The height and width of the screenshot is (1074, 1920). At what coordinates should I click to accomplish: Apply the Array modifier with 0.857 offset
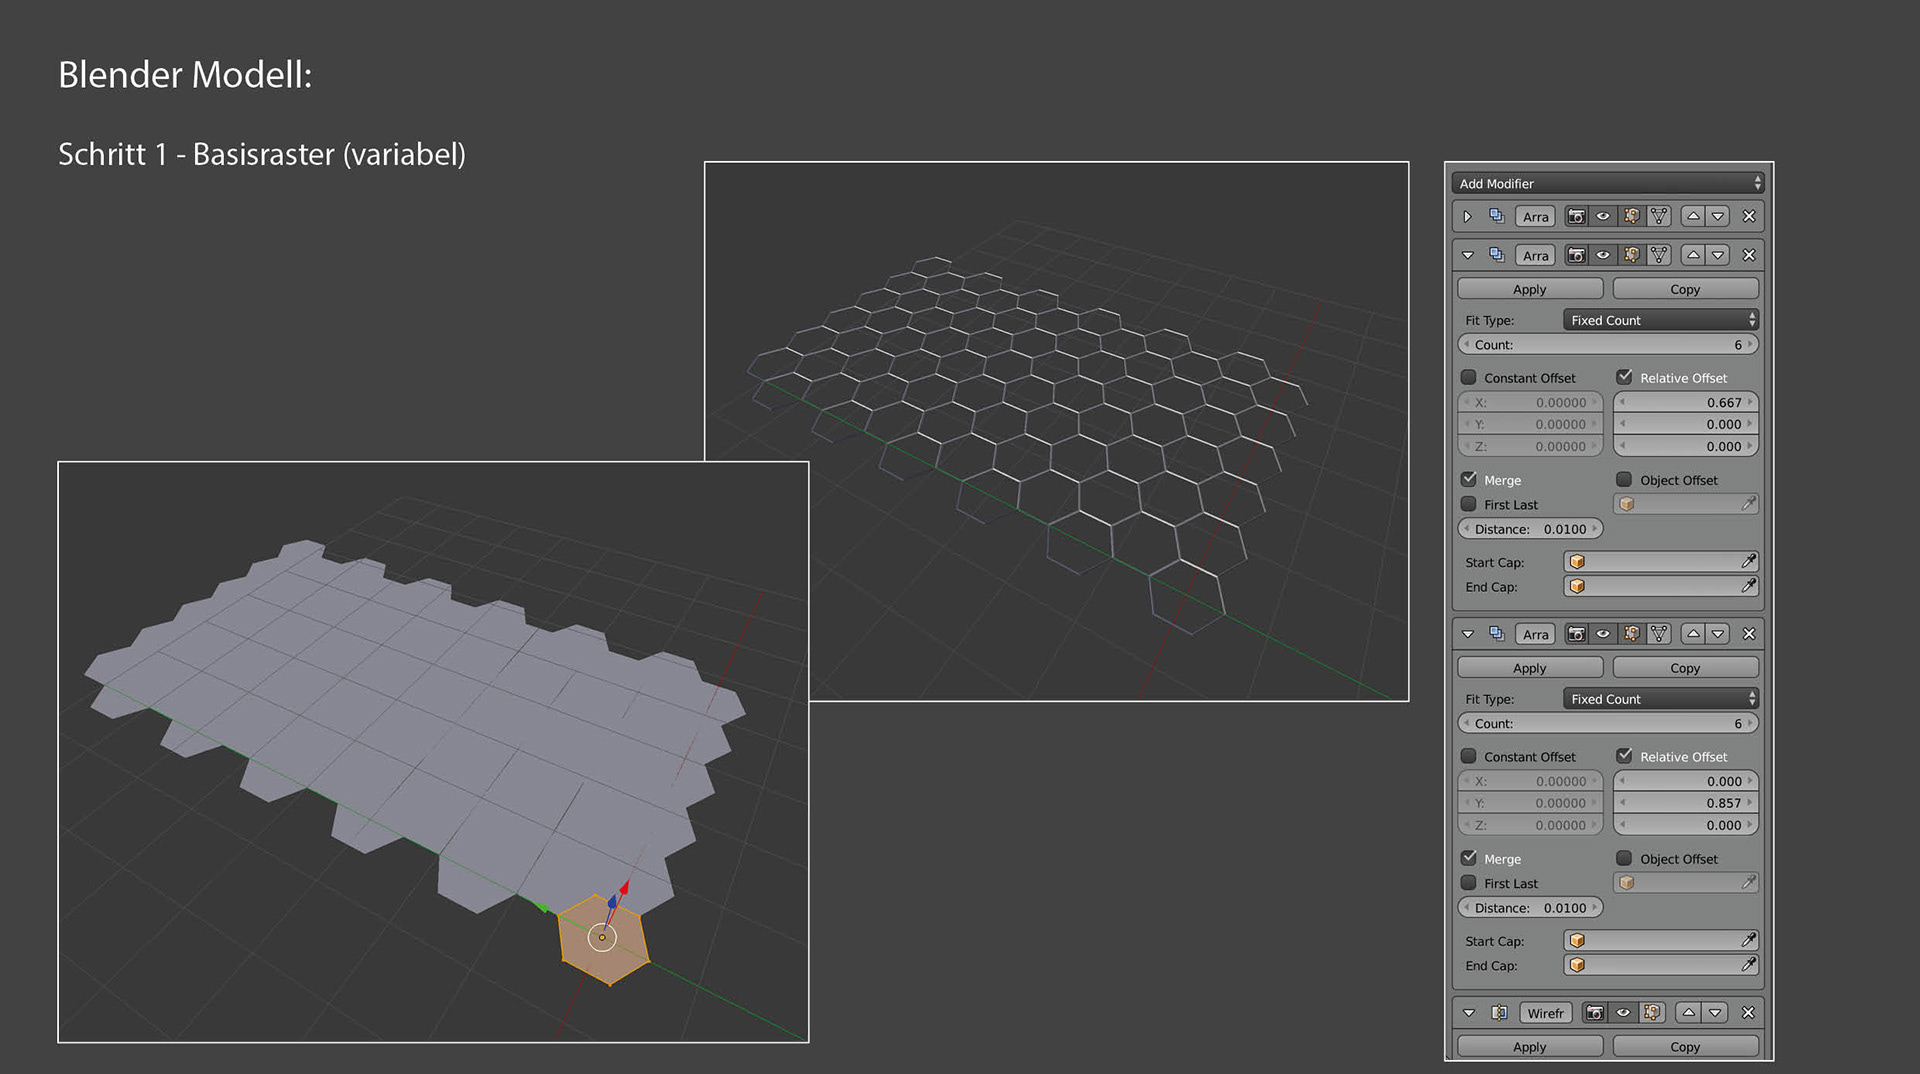click(1530, 668)
